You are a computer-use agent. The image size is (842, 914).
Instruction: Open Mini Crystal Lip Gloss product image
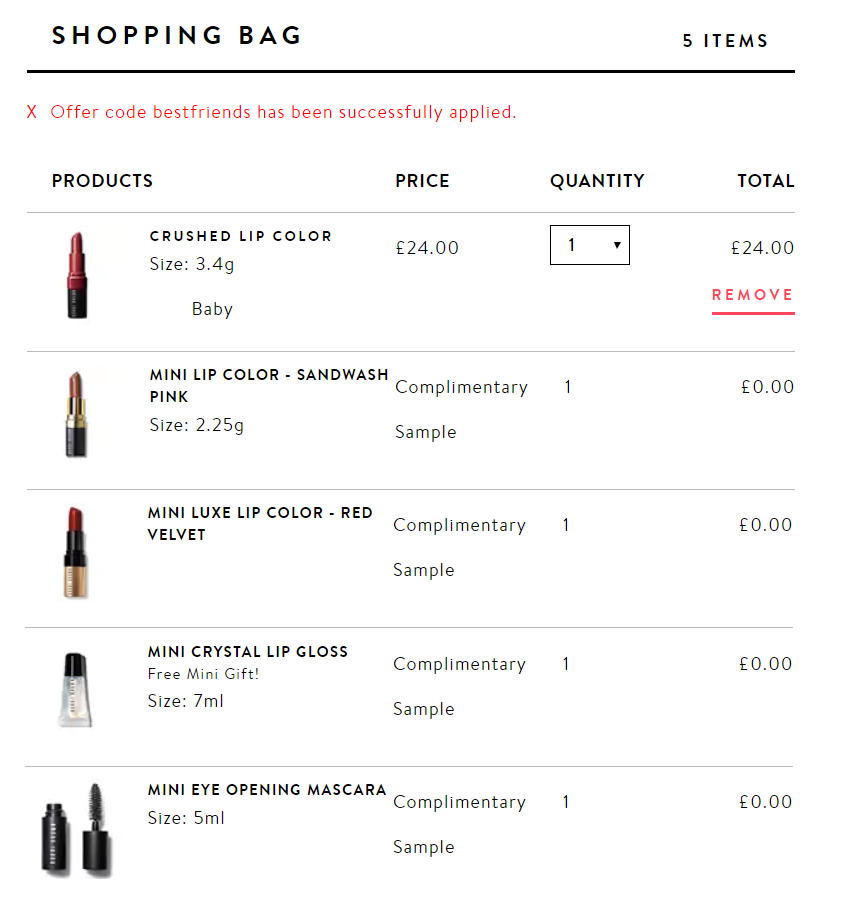coord(75,690)
